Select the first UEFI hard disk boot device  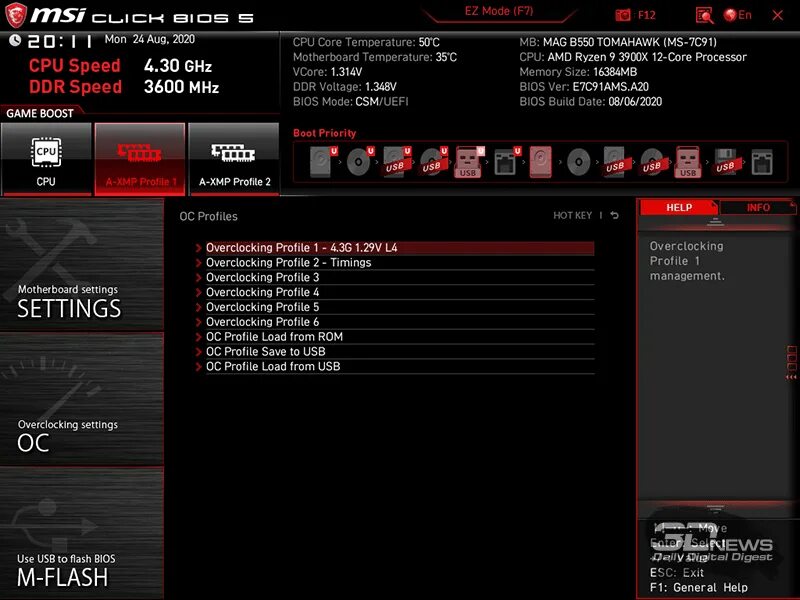point(323,162)
